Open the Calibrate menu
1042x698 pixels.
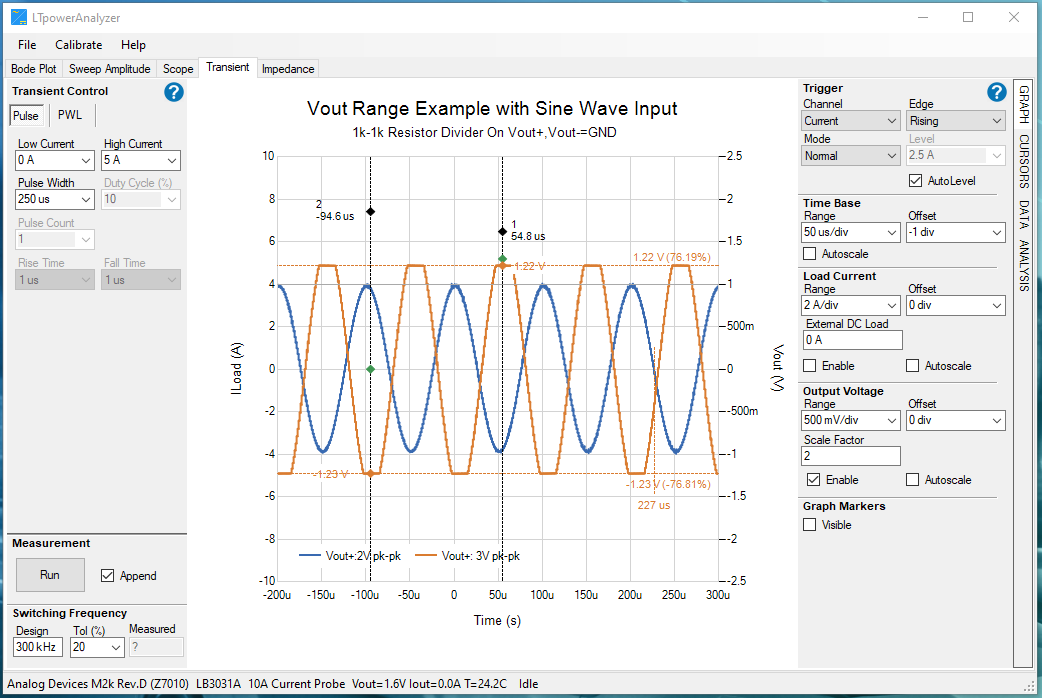[78, 45]
